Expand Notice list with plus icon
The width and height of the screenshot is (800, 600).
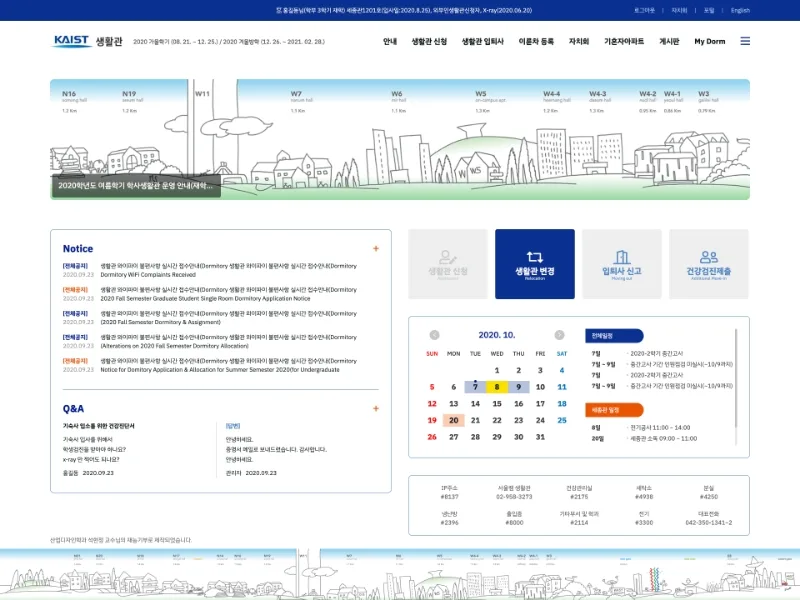[x=376, y=248]
